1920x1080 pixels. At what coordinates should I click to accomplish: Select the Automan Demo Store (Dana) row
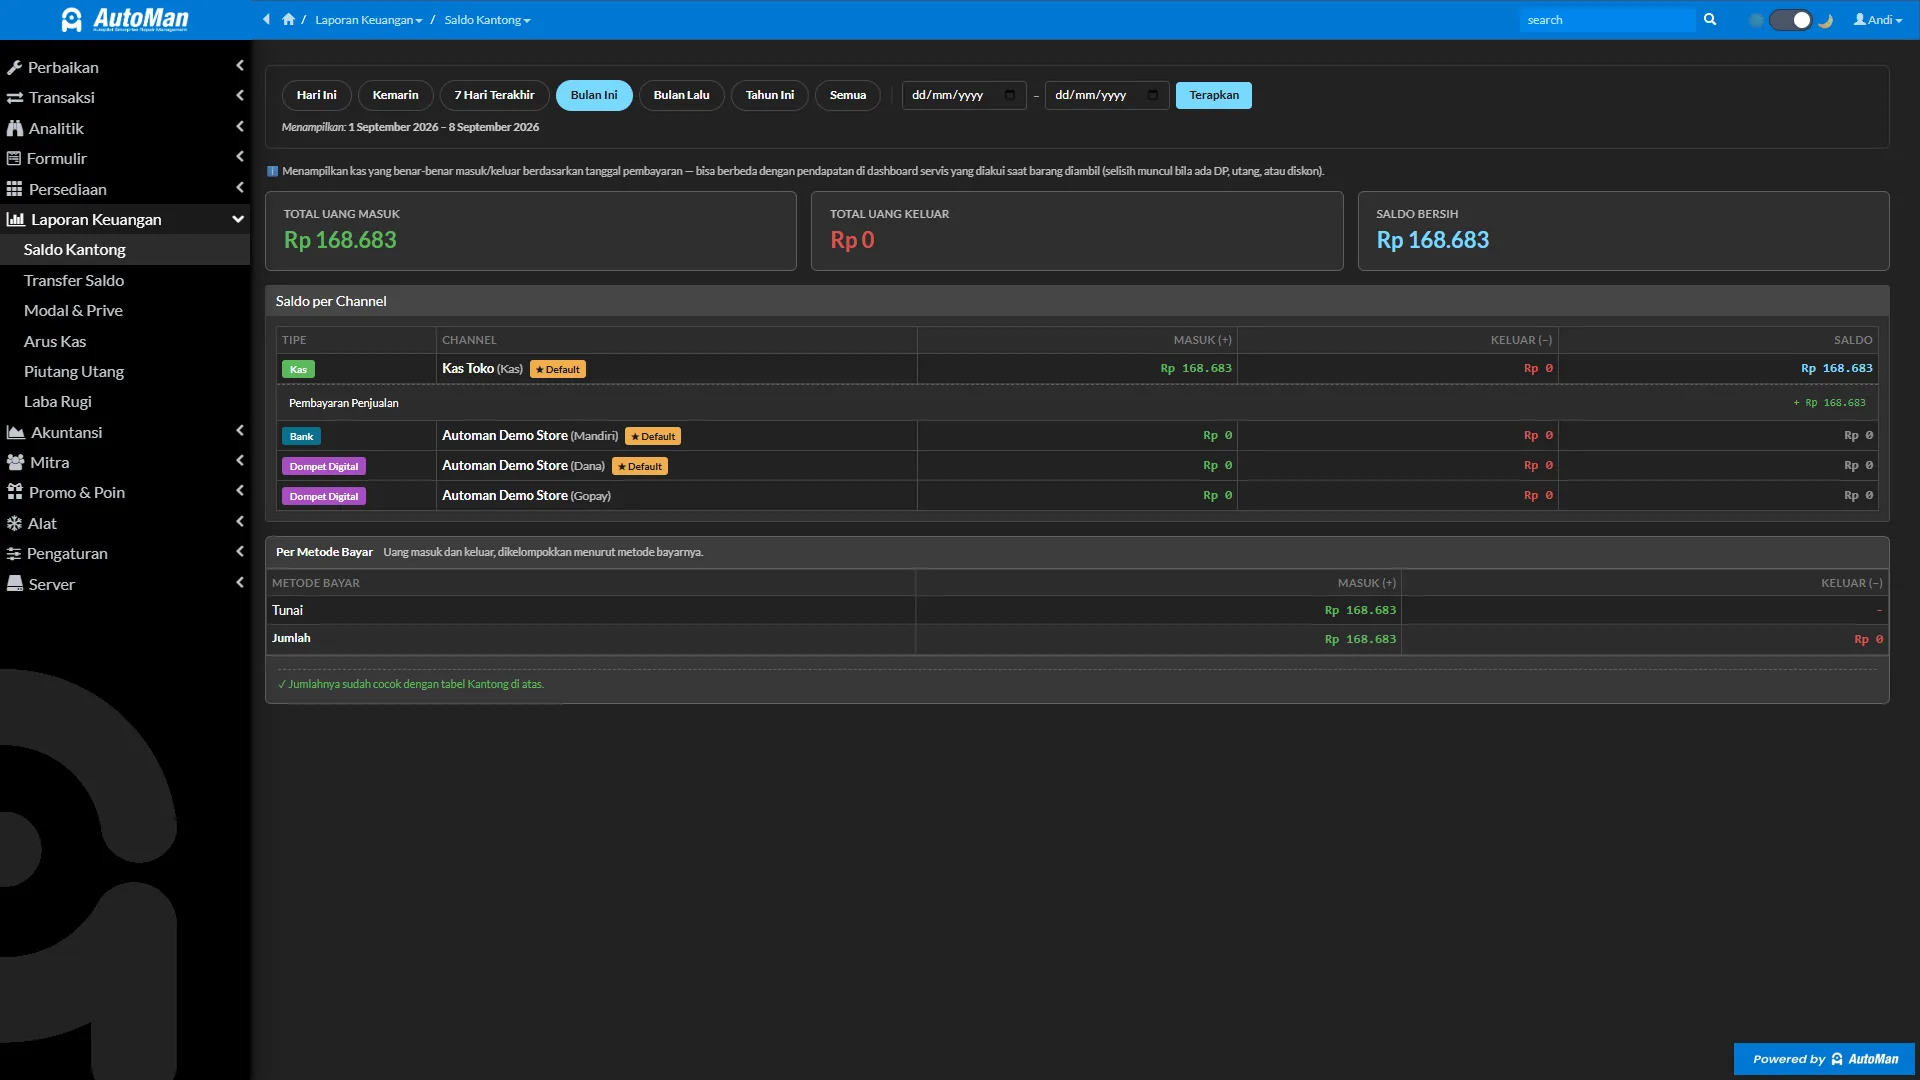1077,466
